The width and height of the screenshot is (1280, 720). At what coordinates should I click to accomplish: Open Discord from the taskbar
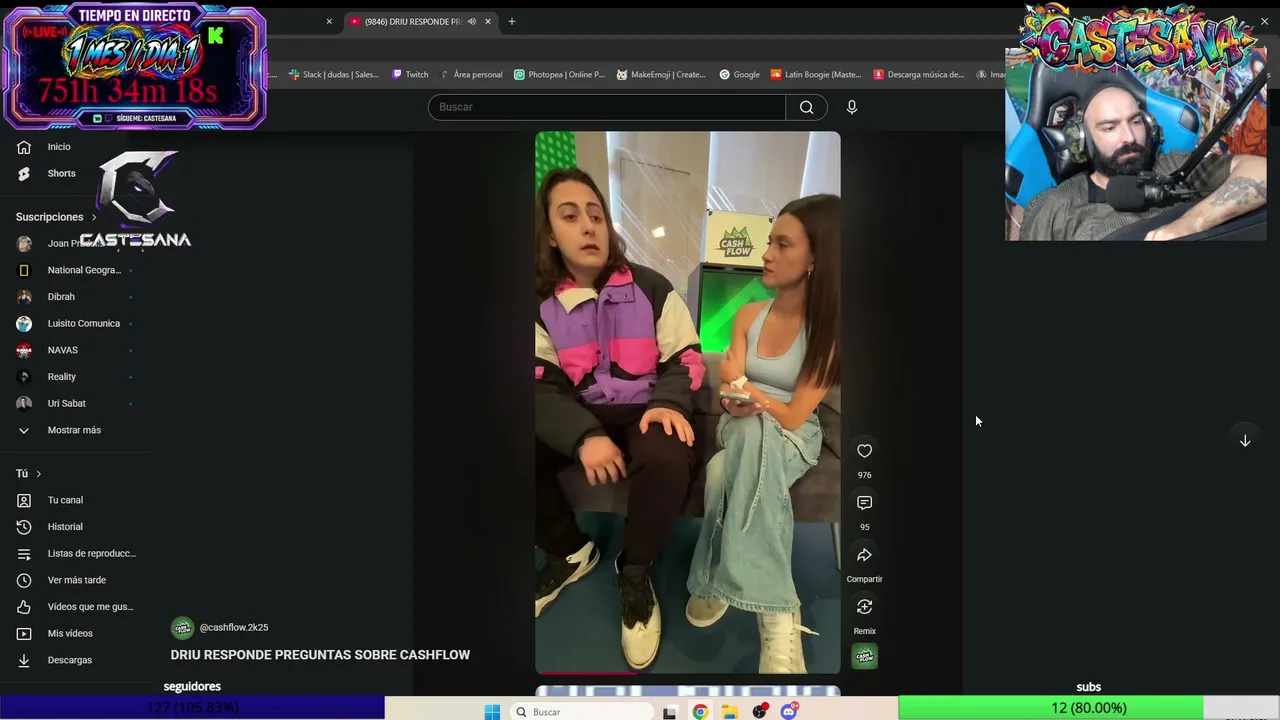pos(789,712)
